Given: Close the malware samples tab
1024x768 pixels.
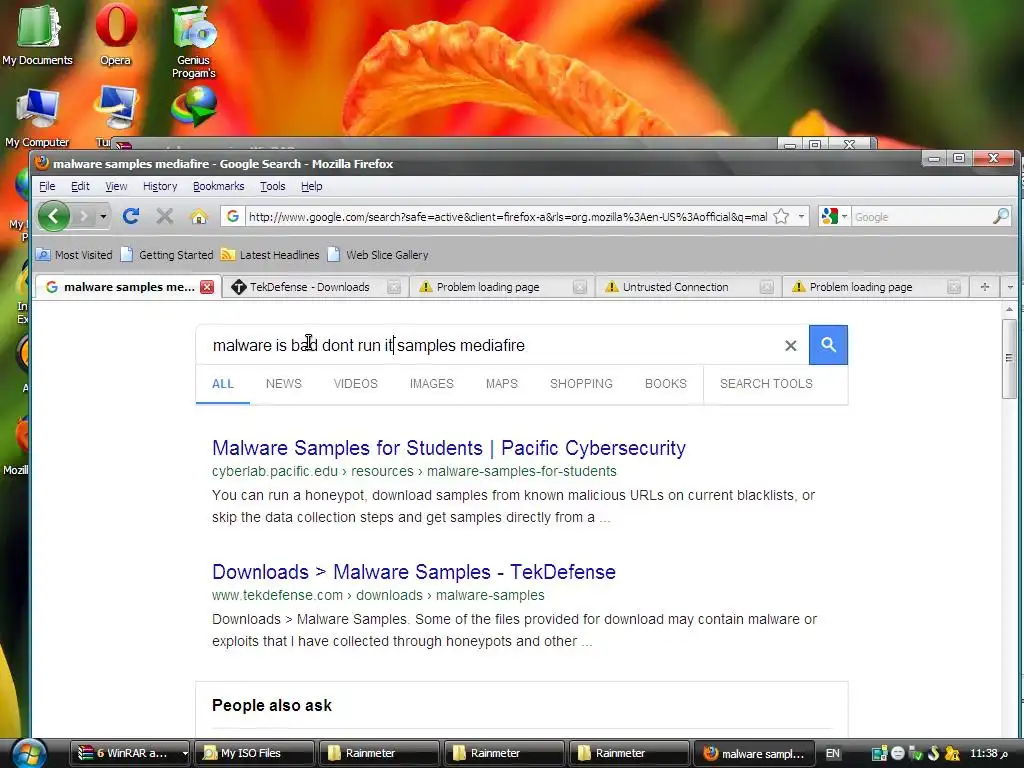Looking at the screenshot, I should pyautogui.click(x=206, y=287).
